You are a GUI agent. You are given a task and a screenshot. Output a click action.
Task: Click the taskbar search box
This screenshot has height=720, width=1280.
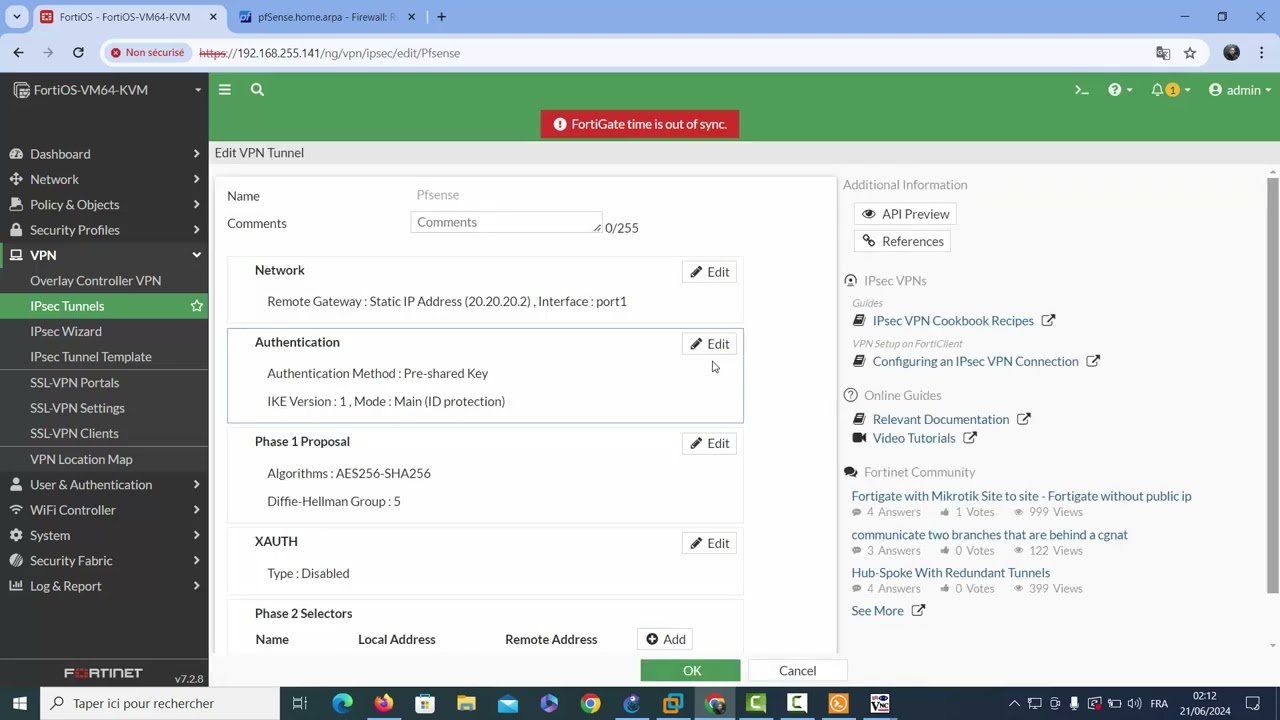tap(160, 703)
